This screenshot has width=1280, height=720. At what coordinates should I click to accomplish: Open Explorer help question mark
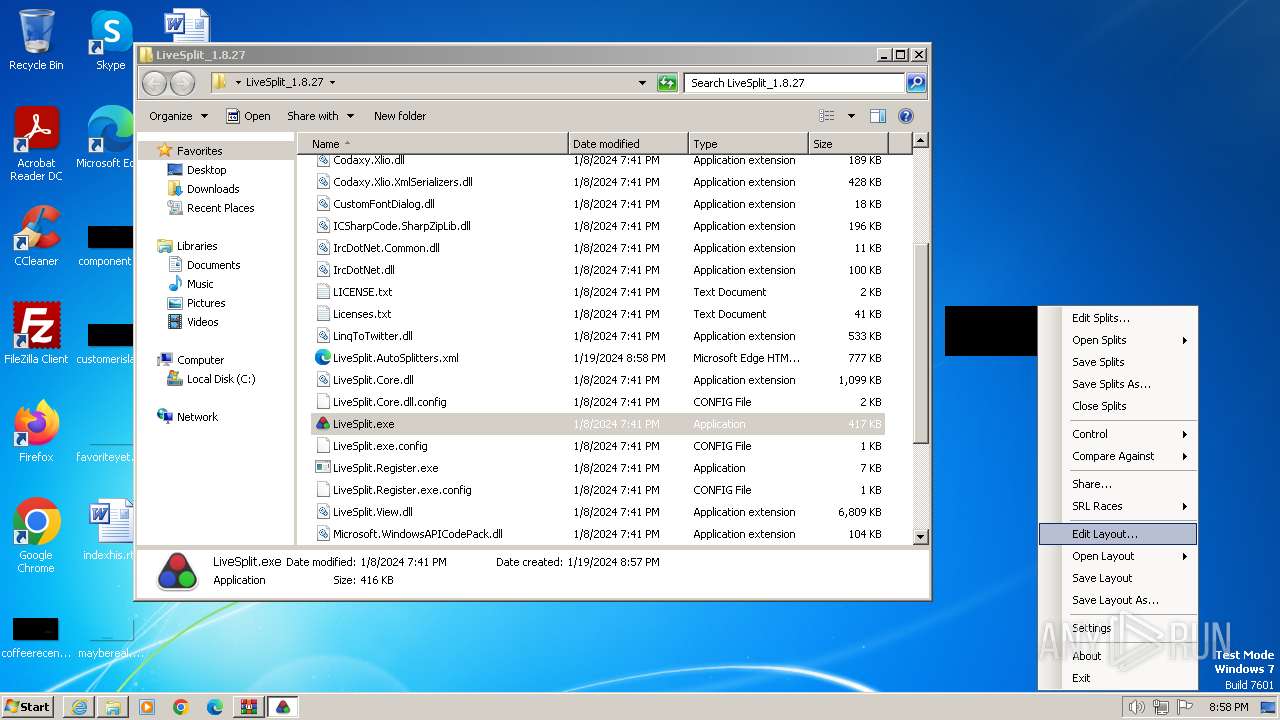tap(906, 116)
